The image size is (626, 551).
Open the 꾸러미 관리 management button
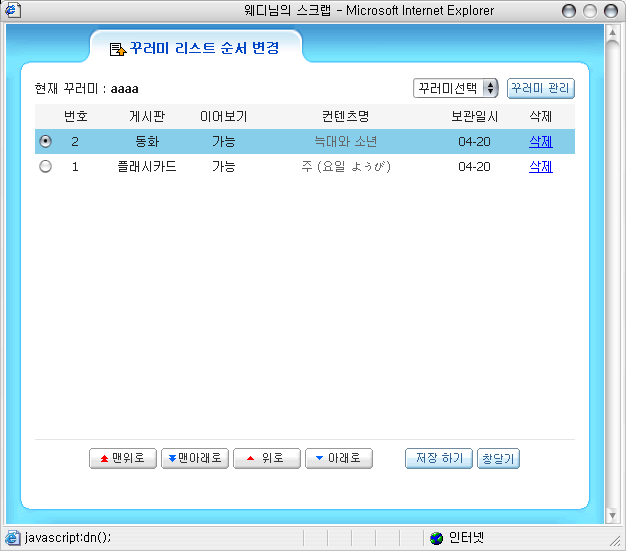coord(541,88)
